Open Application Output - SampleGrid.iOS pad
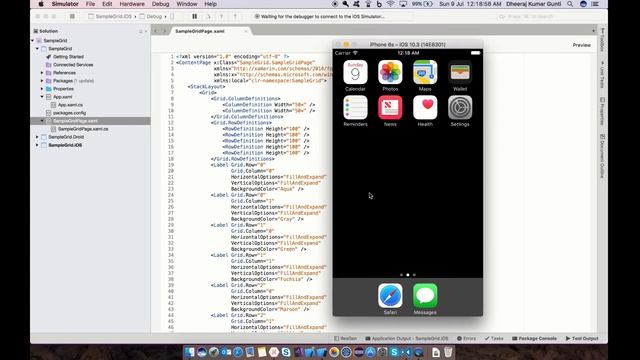Viewport: 640px width, 360px height. pyautogui.click(x=407, y=338)
